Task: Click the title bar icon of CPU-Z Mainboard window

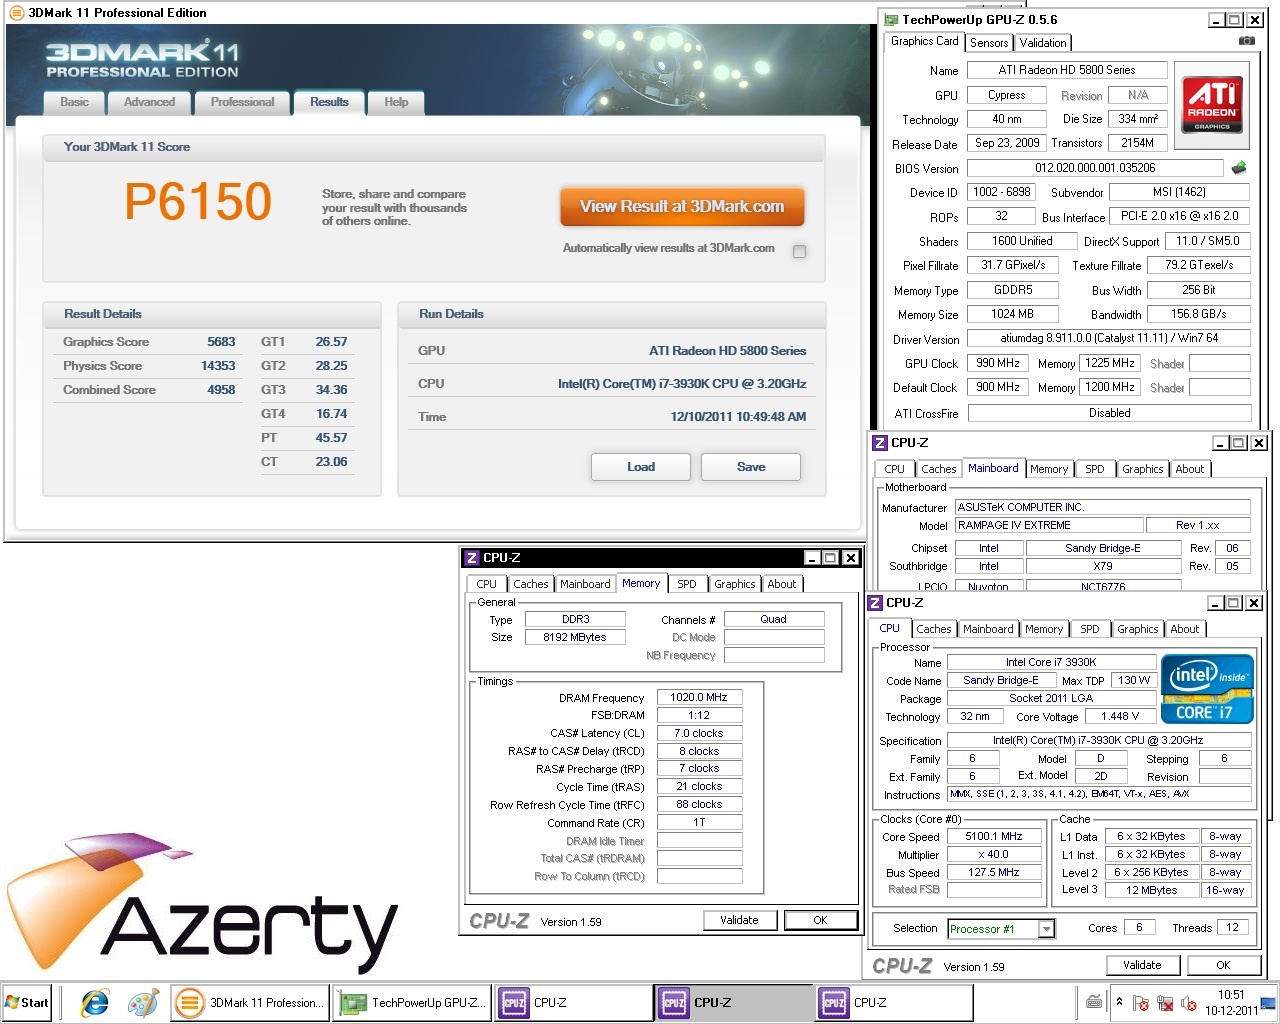Action: point(880,443)
